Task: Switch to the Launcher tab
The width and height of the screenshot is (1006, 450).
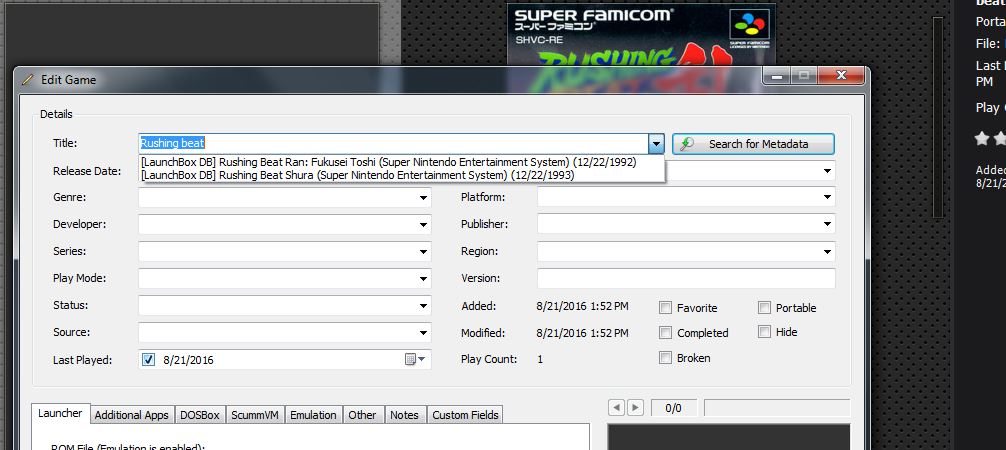Action: [60, 414]
